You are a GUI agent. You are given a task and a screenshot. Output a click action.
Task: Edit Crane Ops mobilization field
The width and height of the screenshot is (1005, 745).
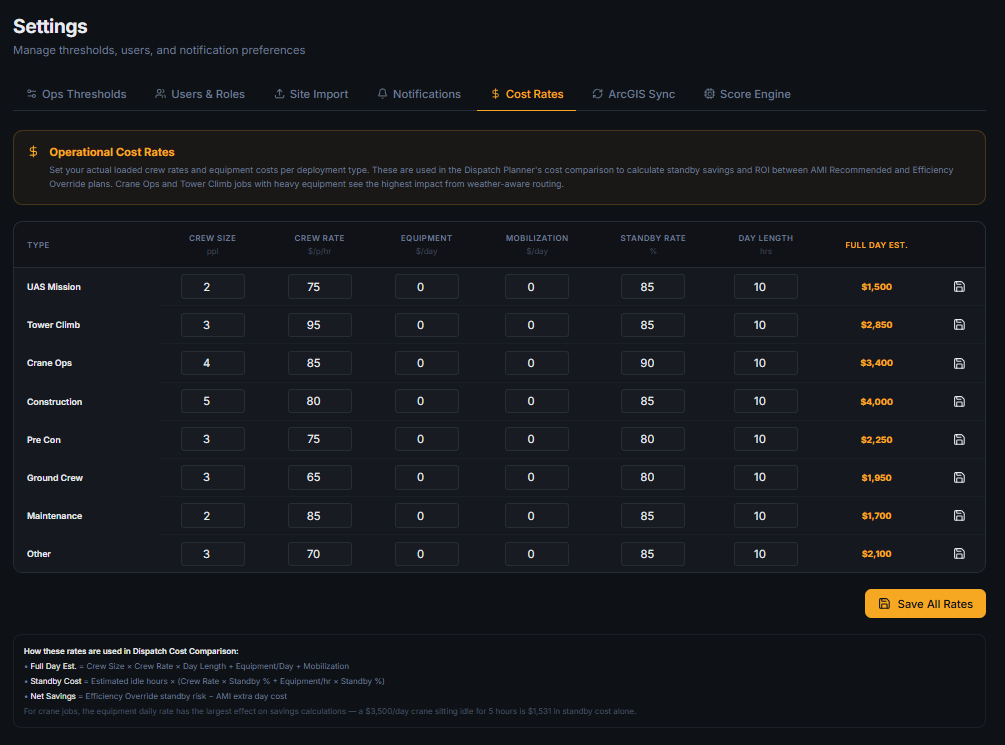[x=537, y=363]
